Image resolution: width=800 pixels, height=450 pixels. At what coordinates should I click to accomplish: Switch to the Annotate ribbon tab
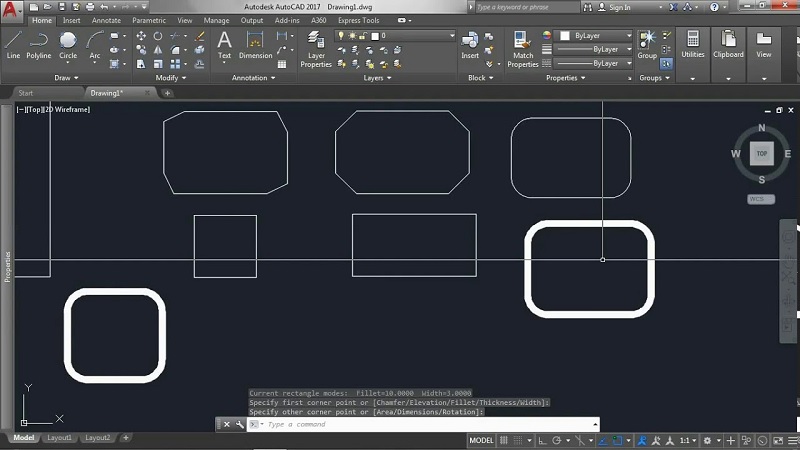coord(106,20)
